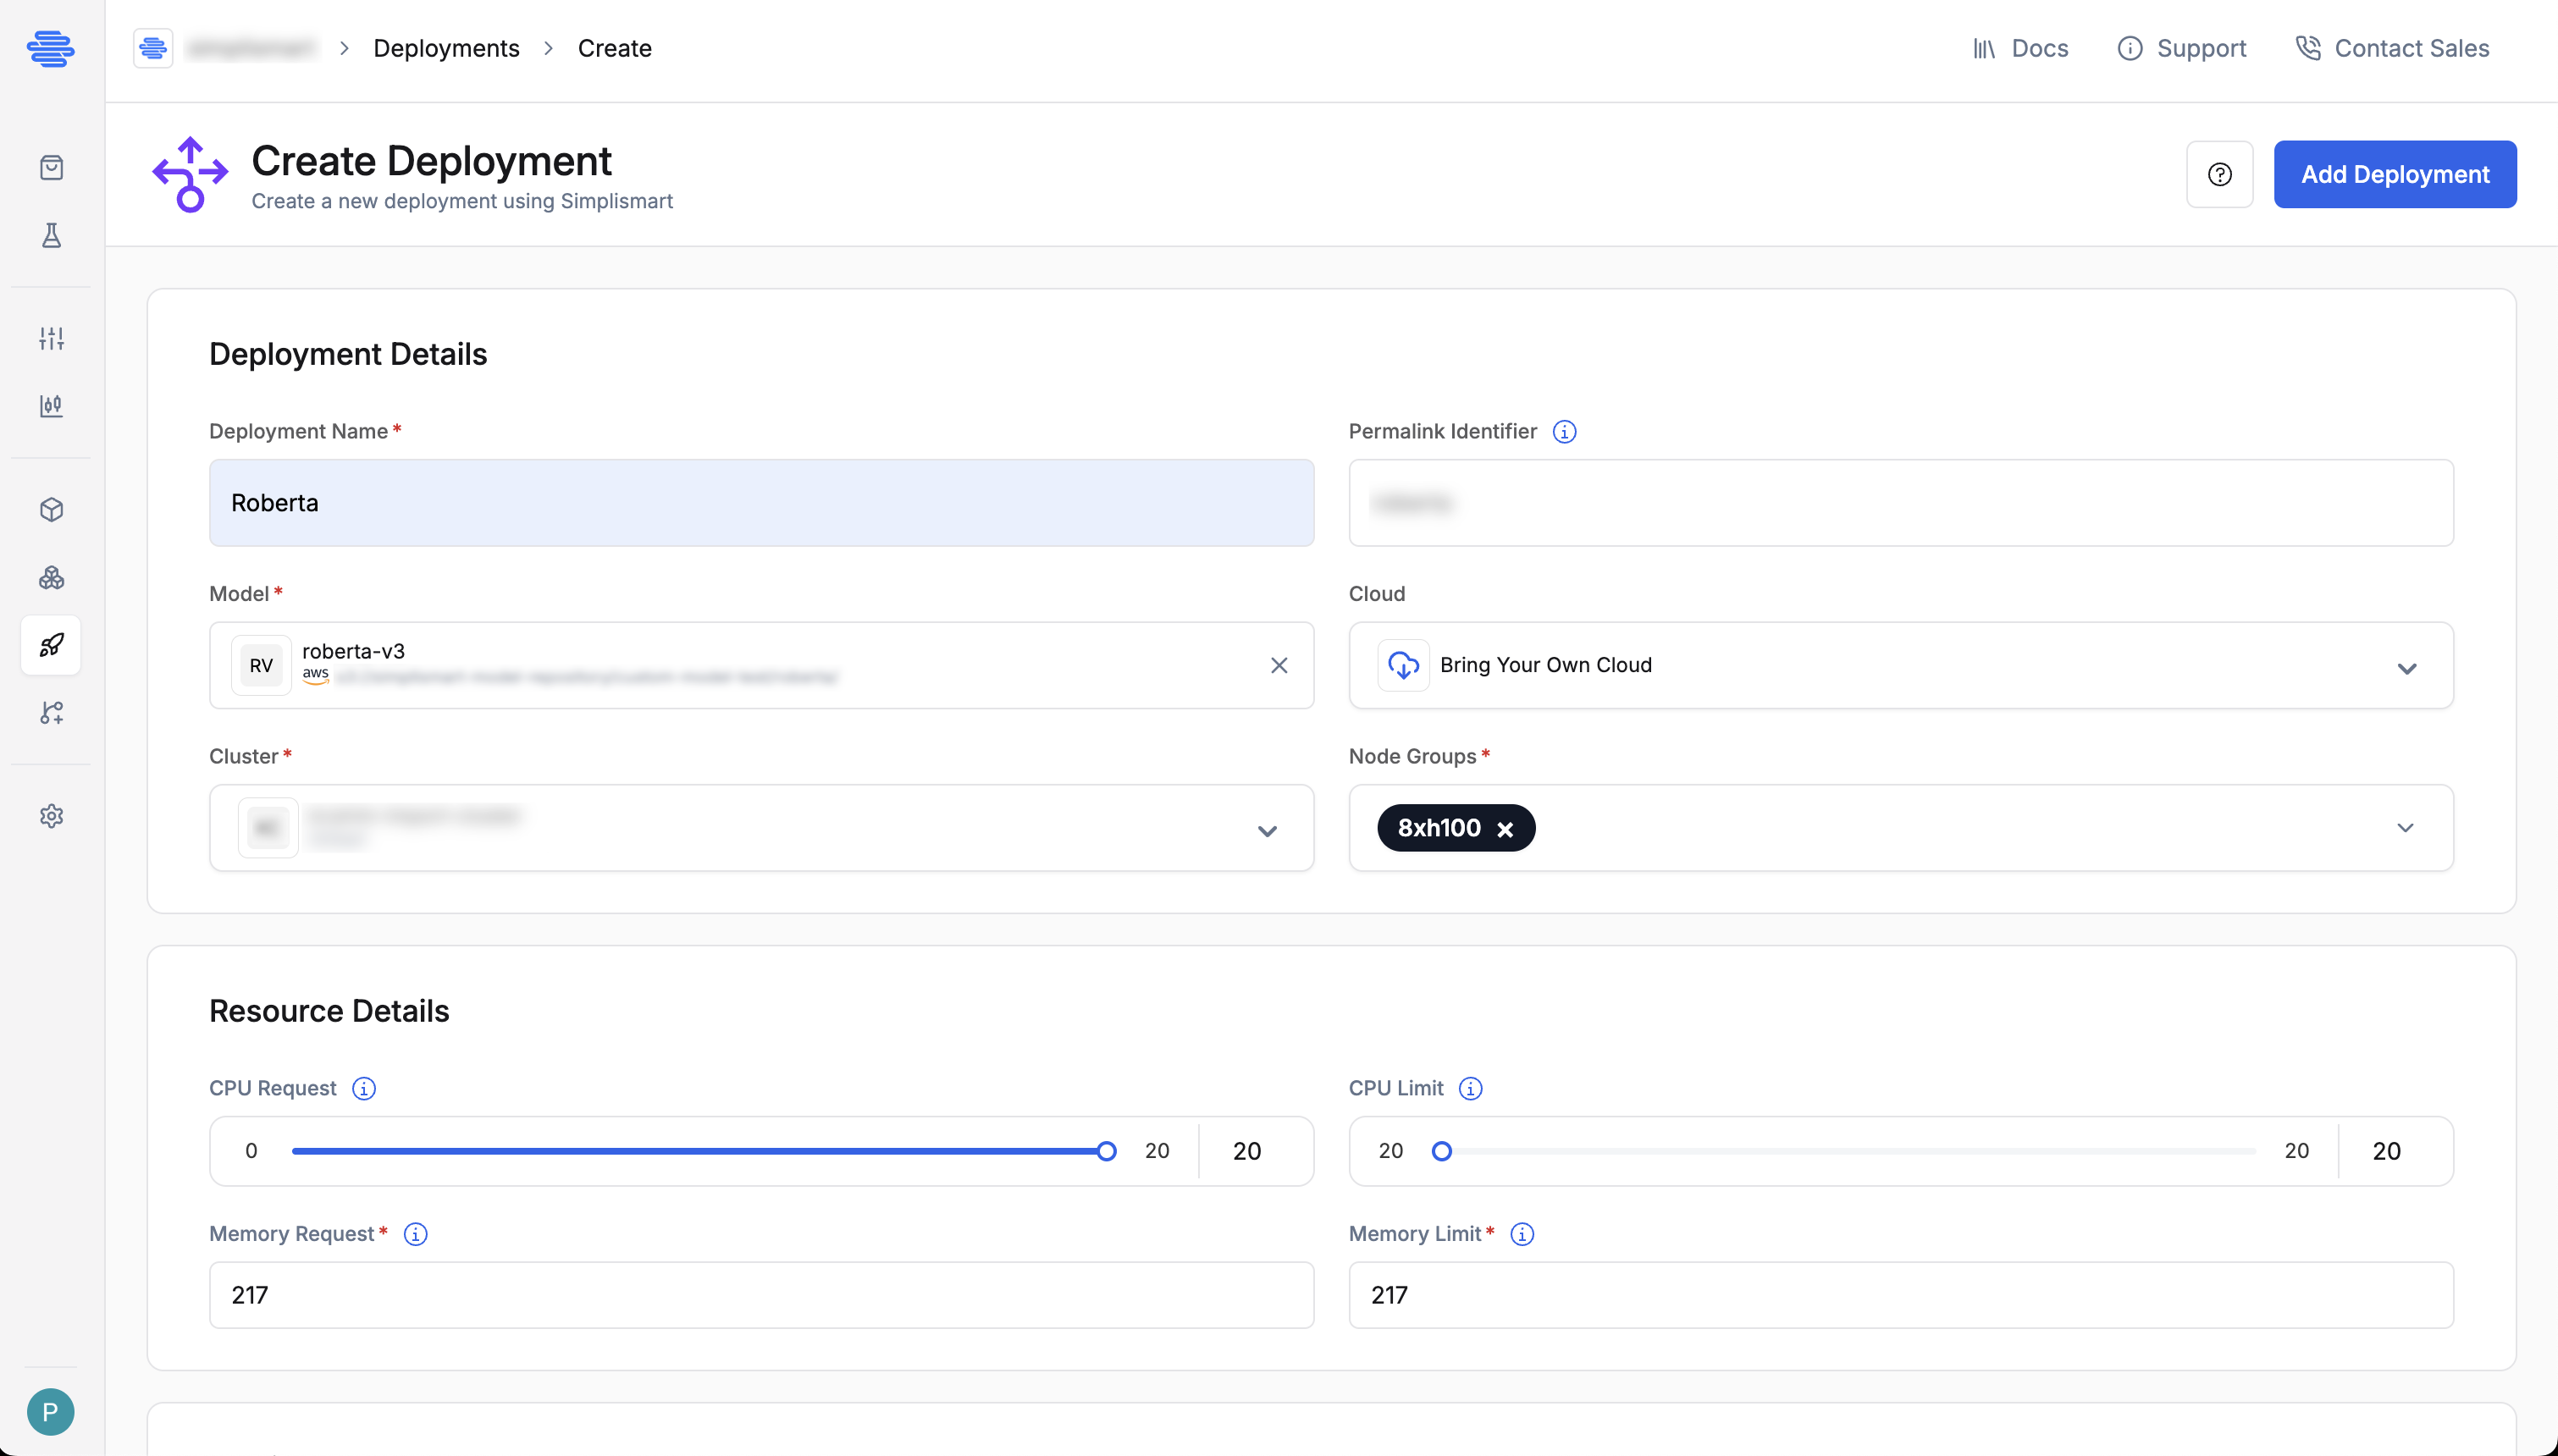Click the user avatar P

(x=50, y=1411)
